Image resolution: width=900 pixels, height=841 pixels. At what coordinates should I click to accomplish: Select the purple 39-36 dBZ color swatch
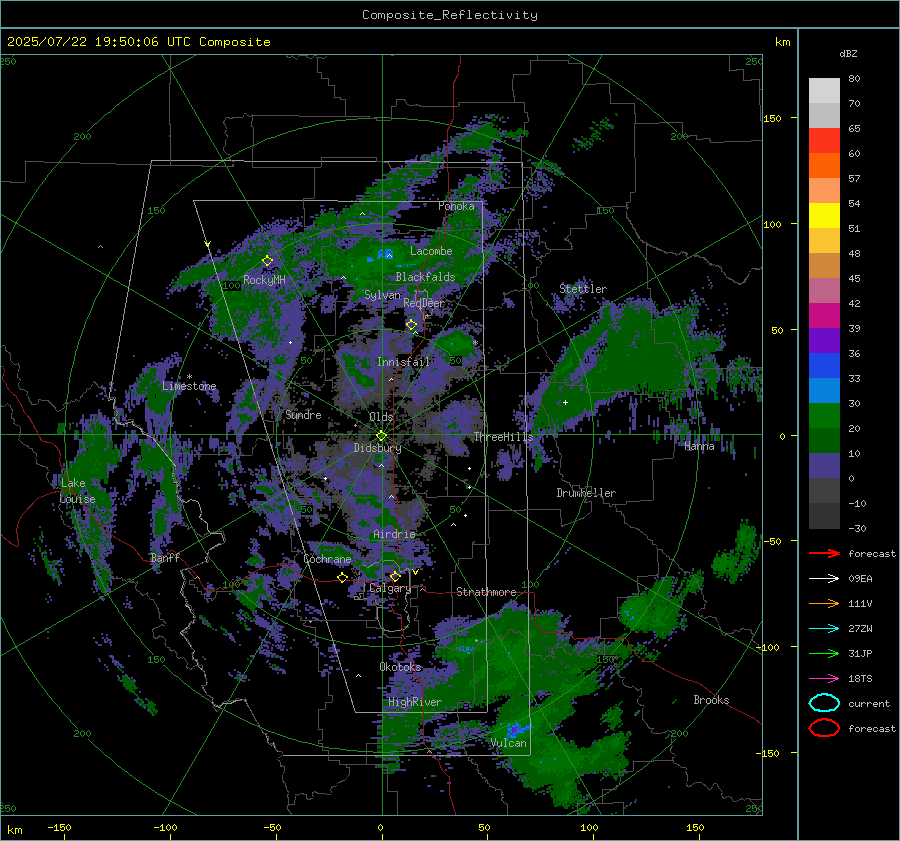(824, 341)
